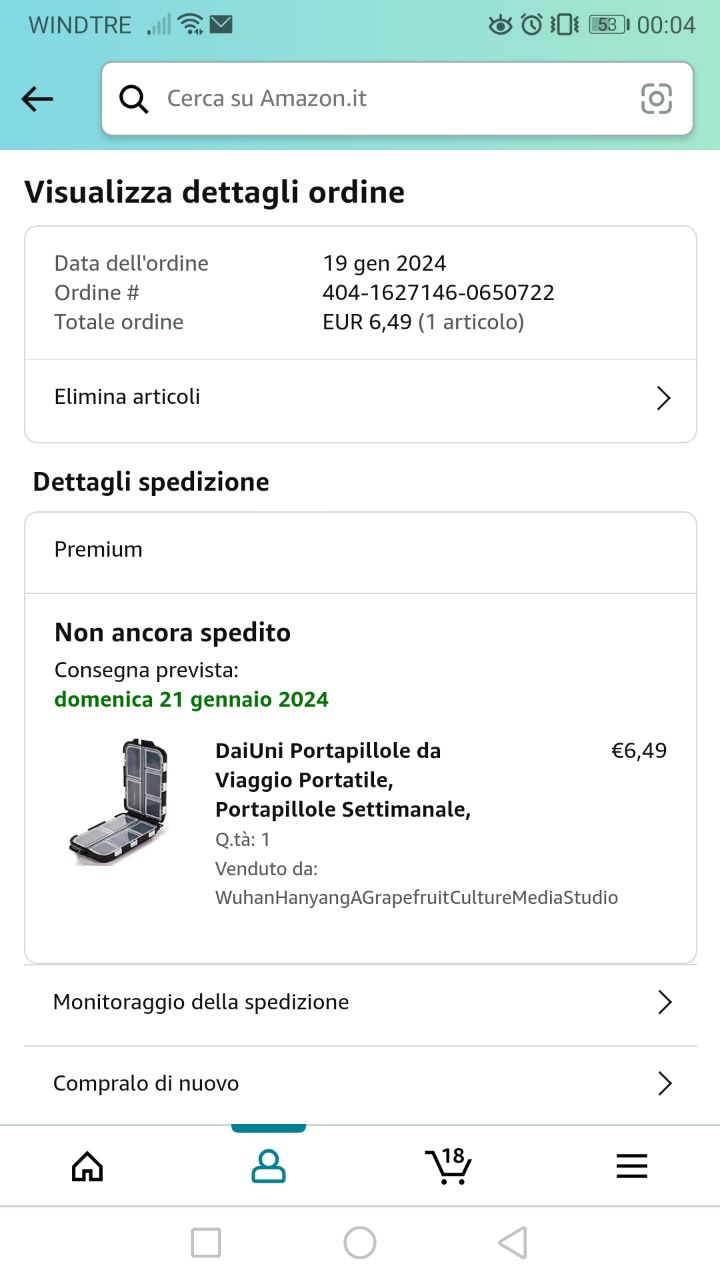
Task: Tap the pill box product thumbnail
Action: click(x=120, y=802)
